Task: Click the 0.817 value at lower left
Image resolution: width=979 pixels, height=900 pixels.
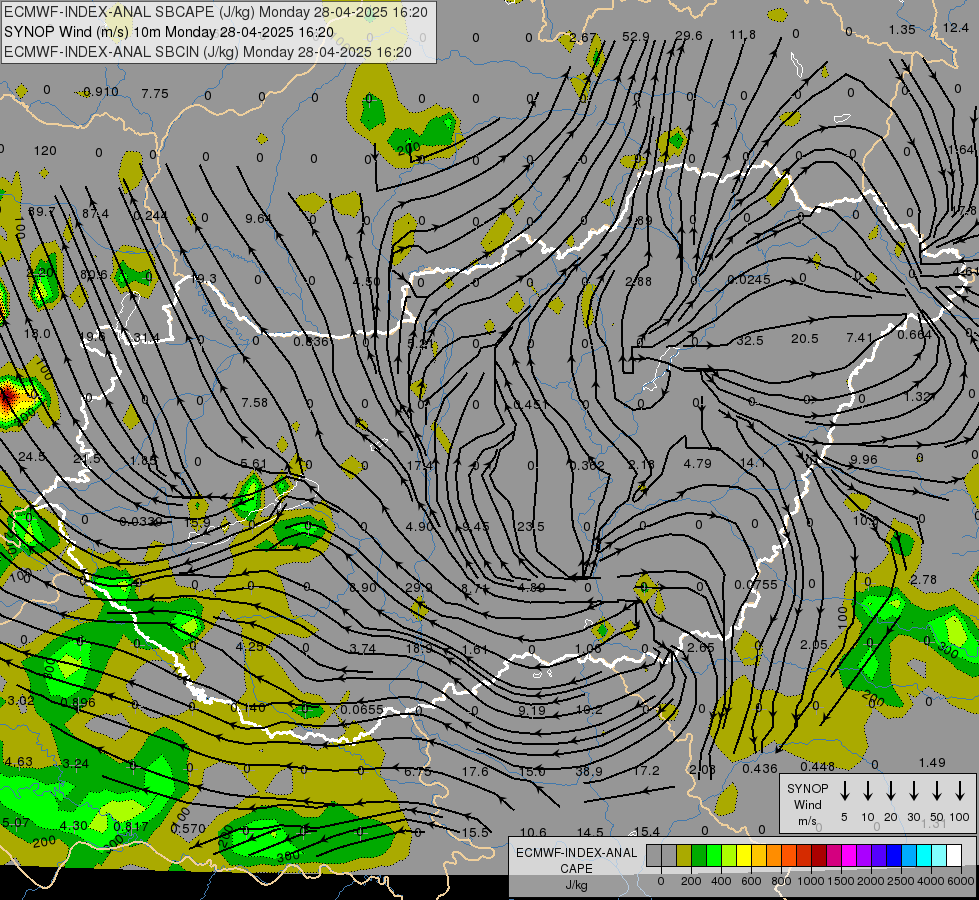Action: (130, 826)
